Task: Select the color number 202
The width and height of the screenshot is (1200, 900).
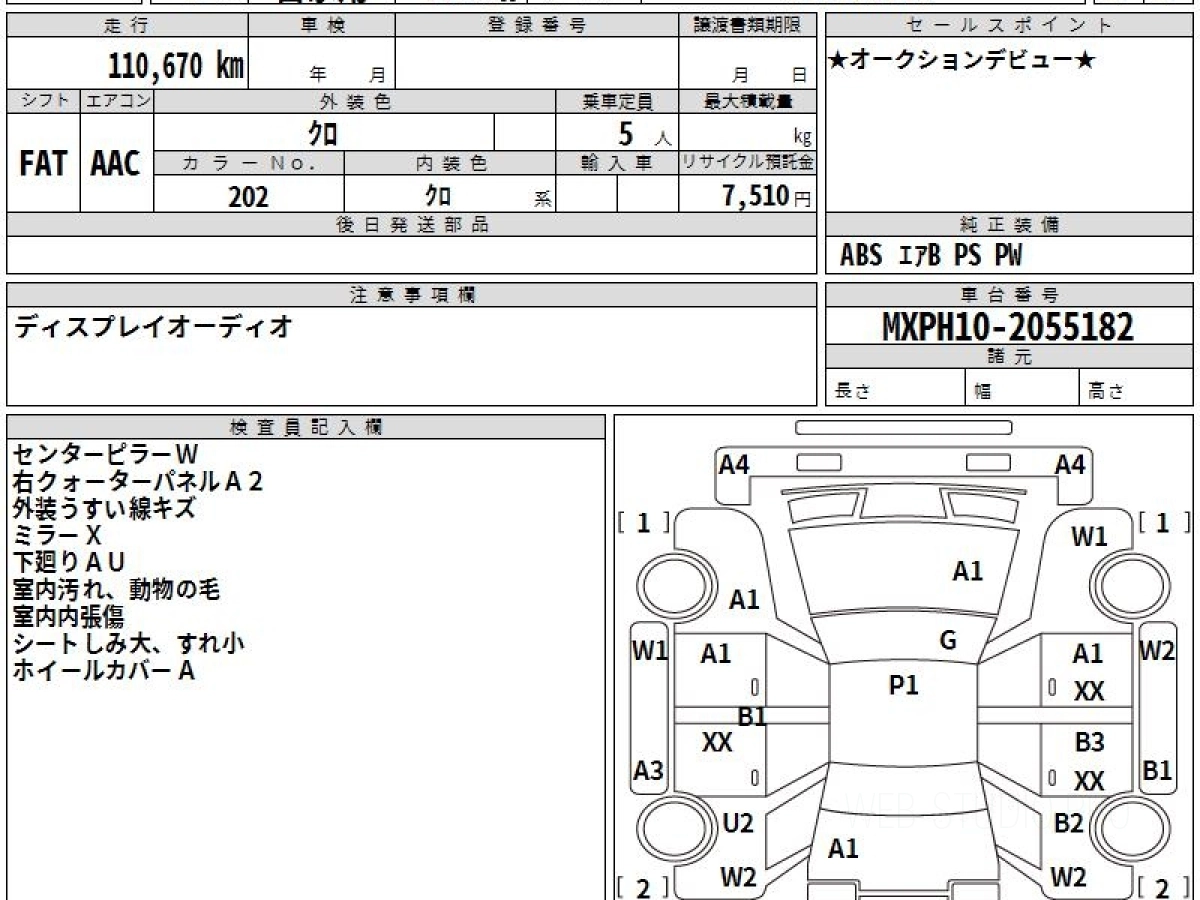Action: pyautogui.click(x=248, y=196)
